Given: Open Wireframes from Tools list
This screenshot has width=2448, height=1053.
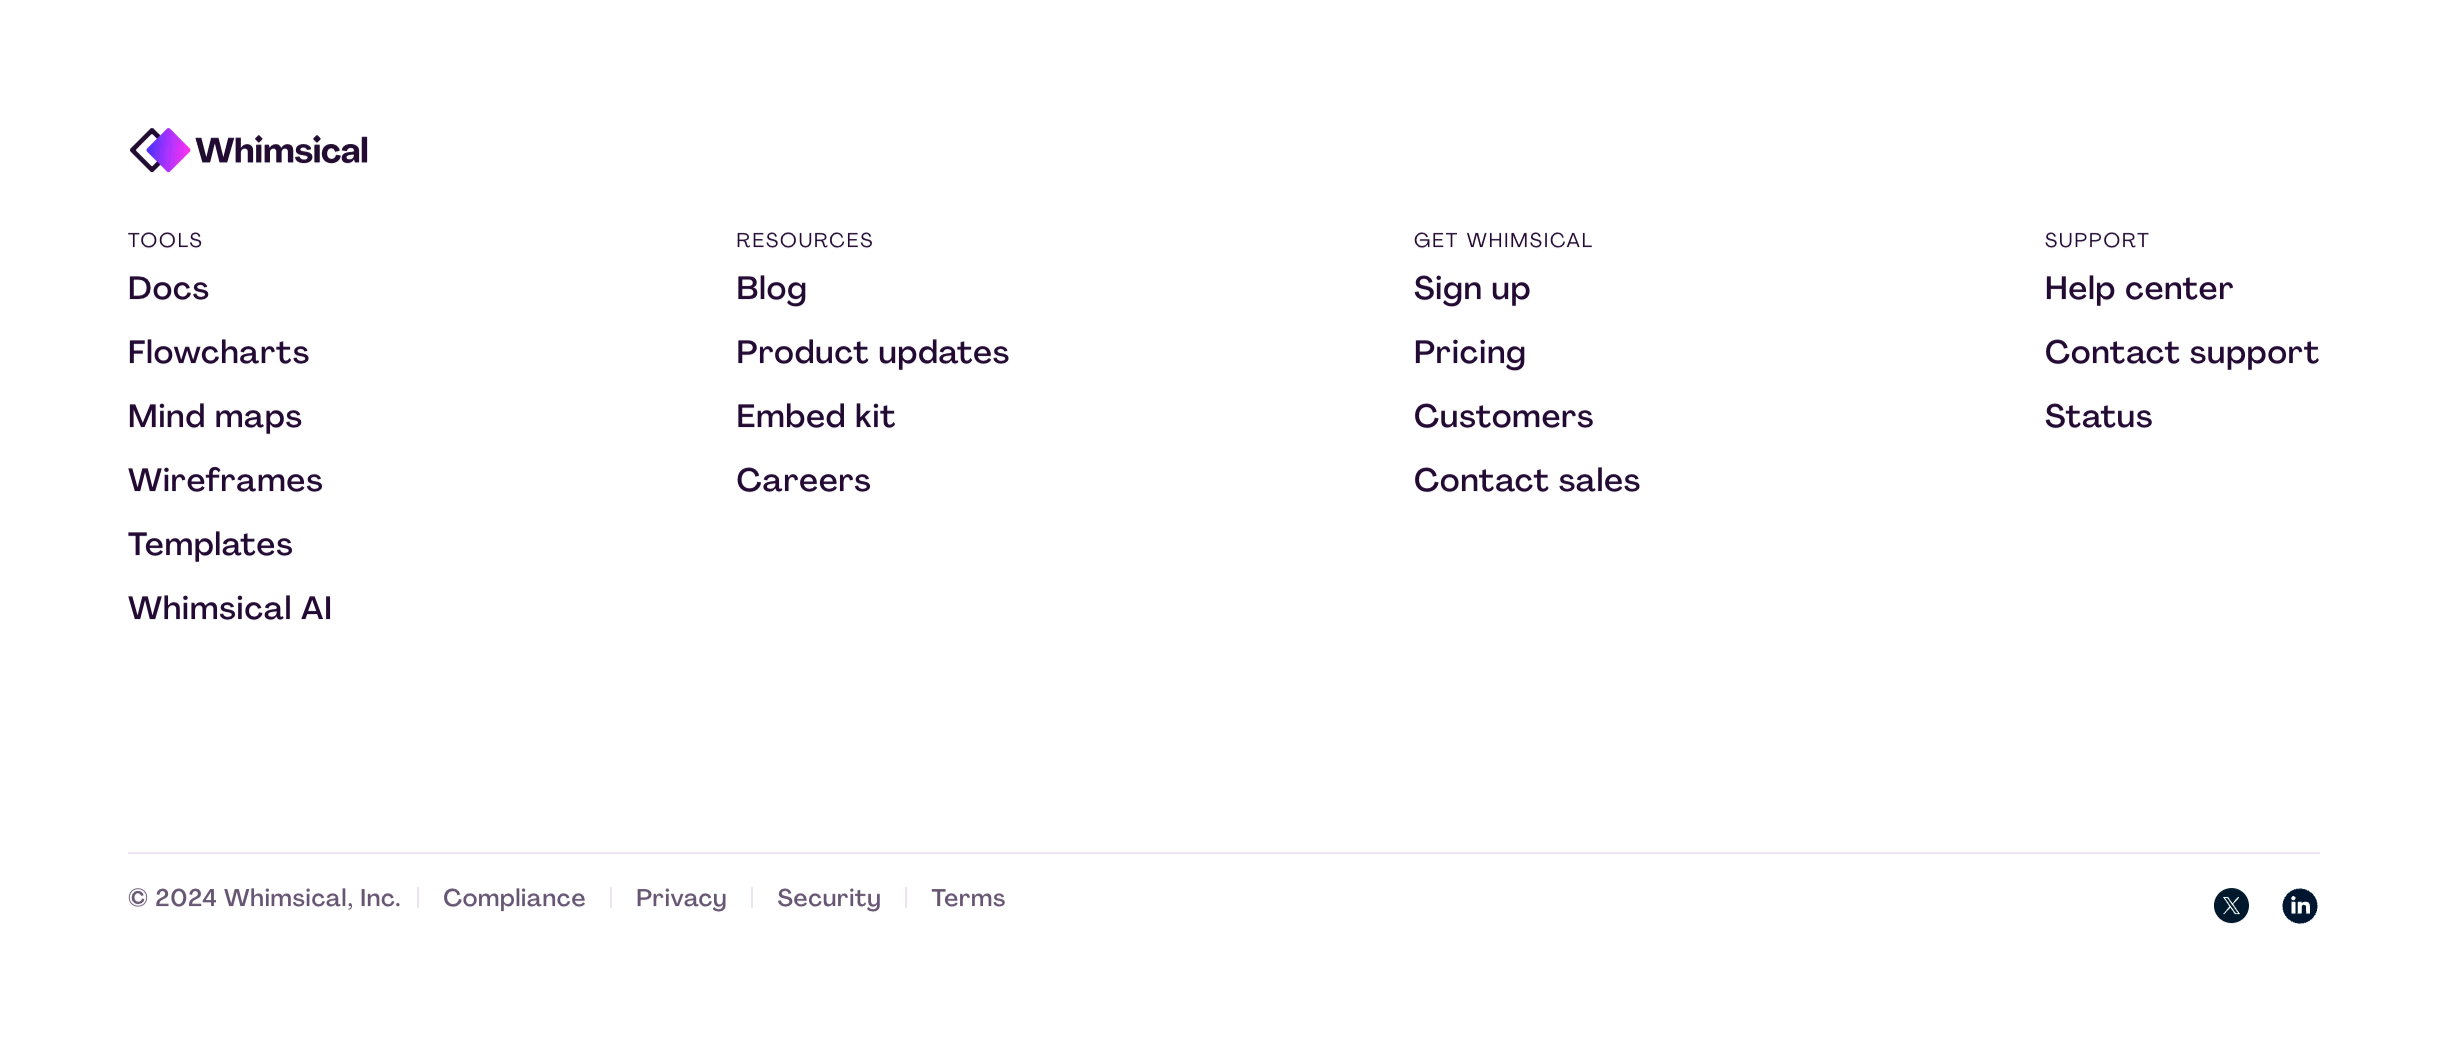Looking at the screenshot, I should point(225,481).
